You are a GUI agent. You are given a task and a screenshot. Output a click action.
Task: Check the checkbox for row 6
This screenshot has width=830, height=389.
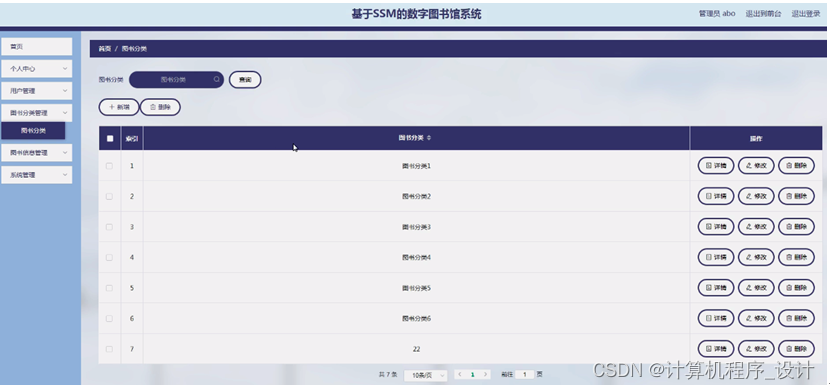[109, 318]
